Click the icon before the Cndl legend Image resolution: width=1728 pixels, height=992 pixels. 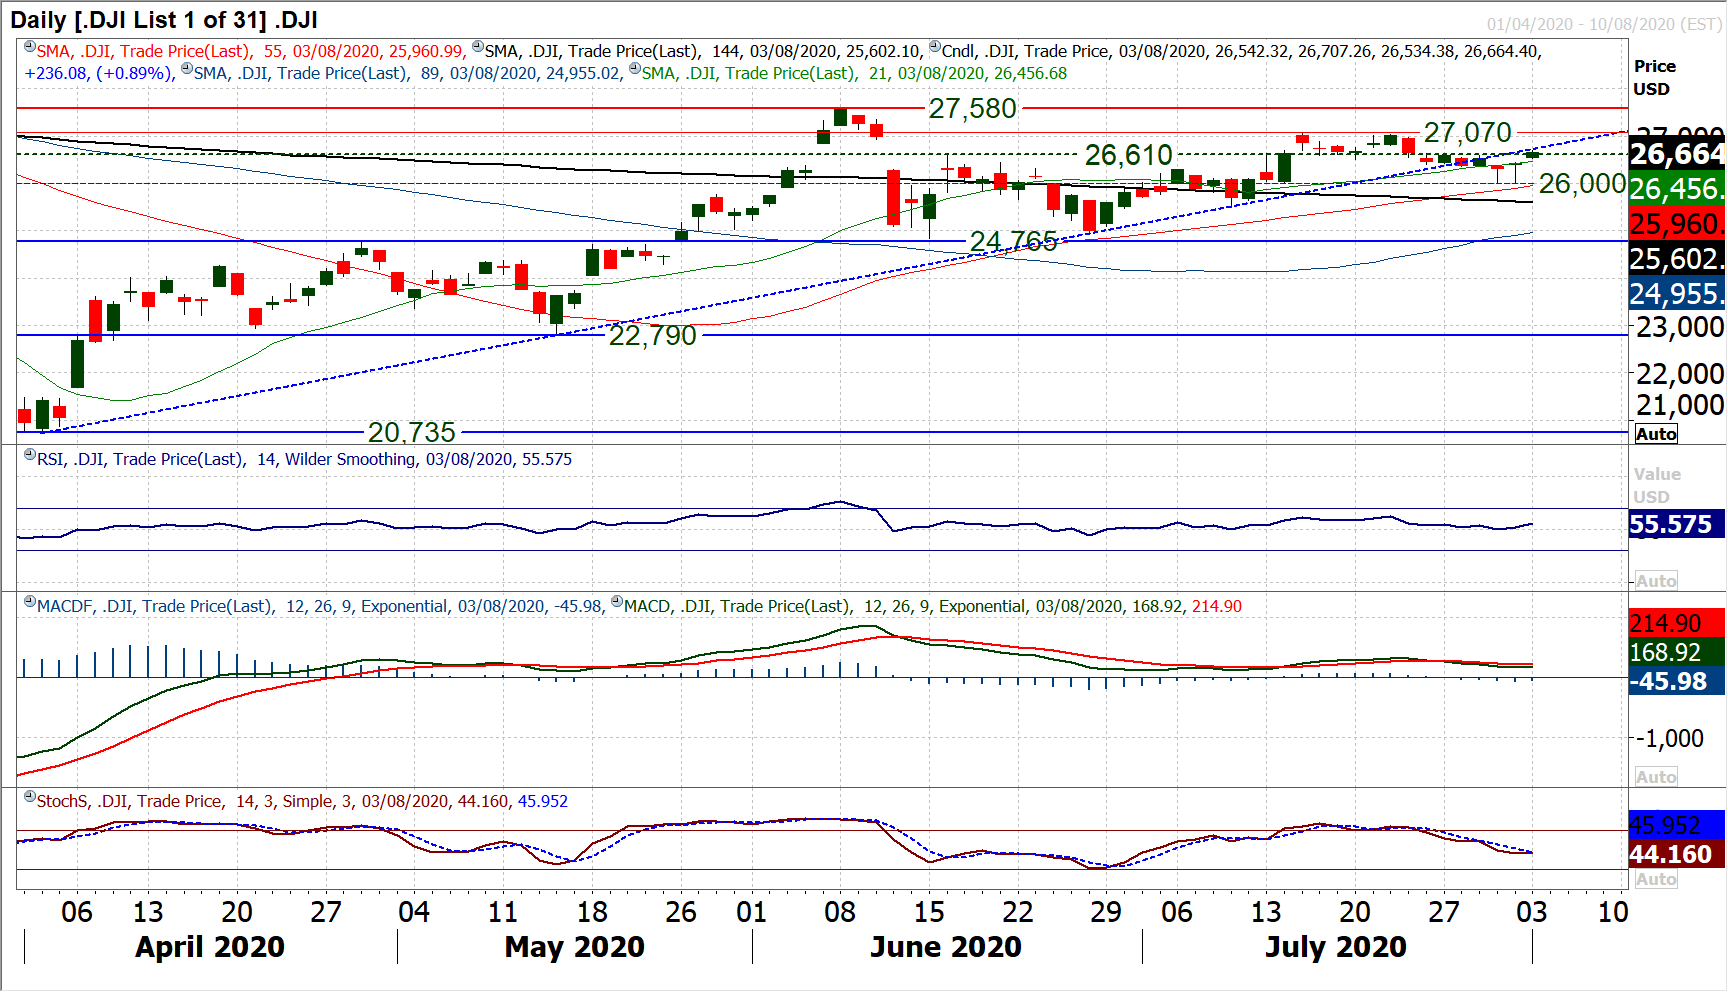[935, 47]
